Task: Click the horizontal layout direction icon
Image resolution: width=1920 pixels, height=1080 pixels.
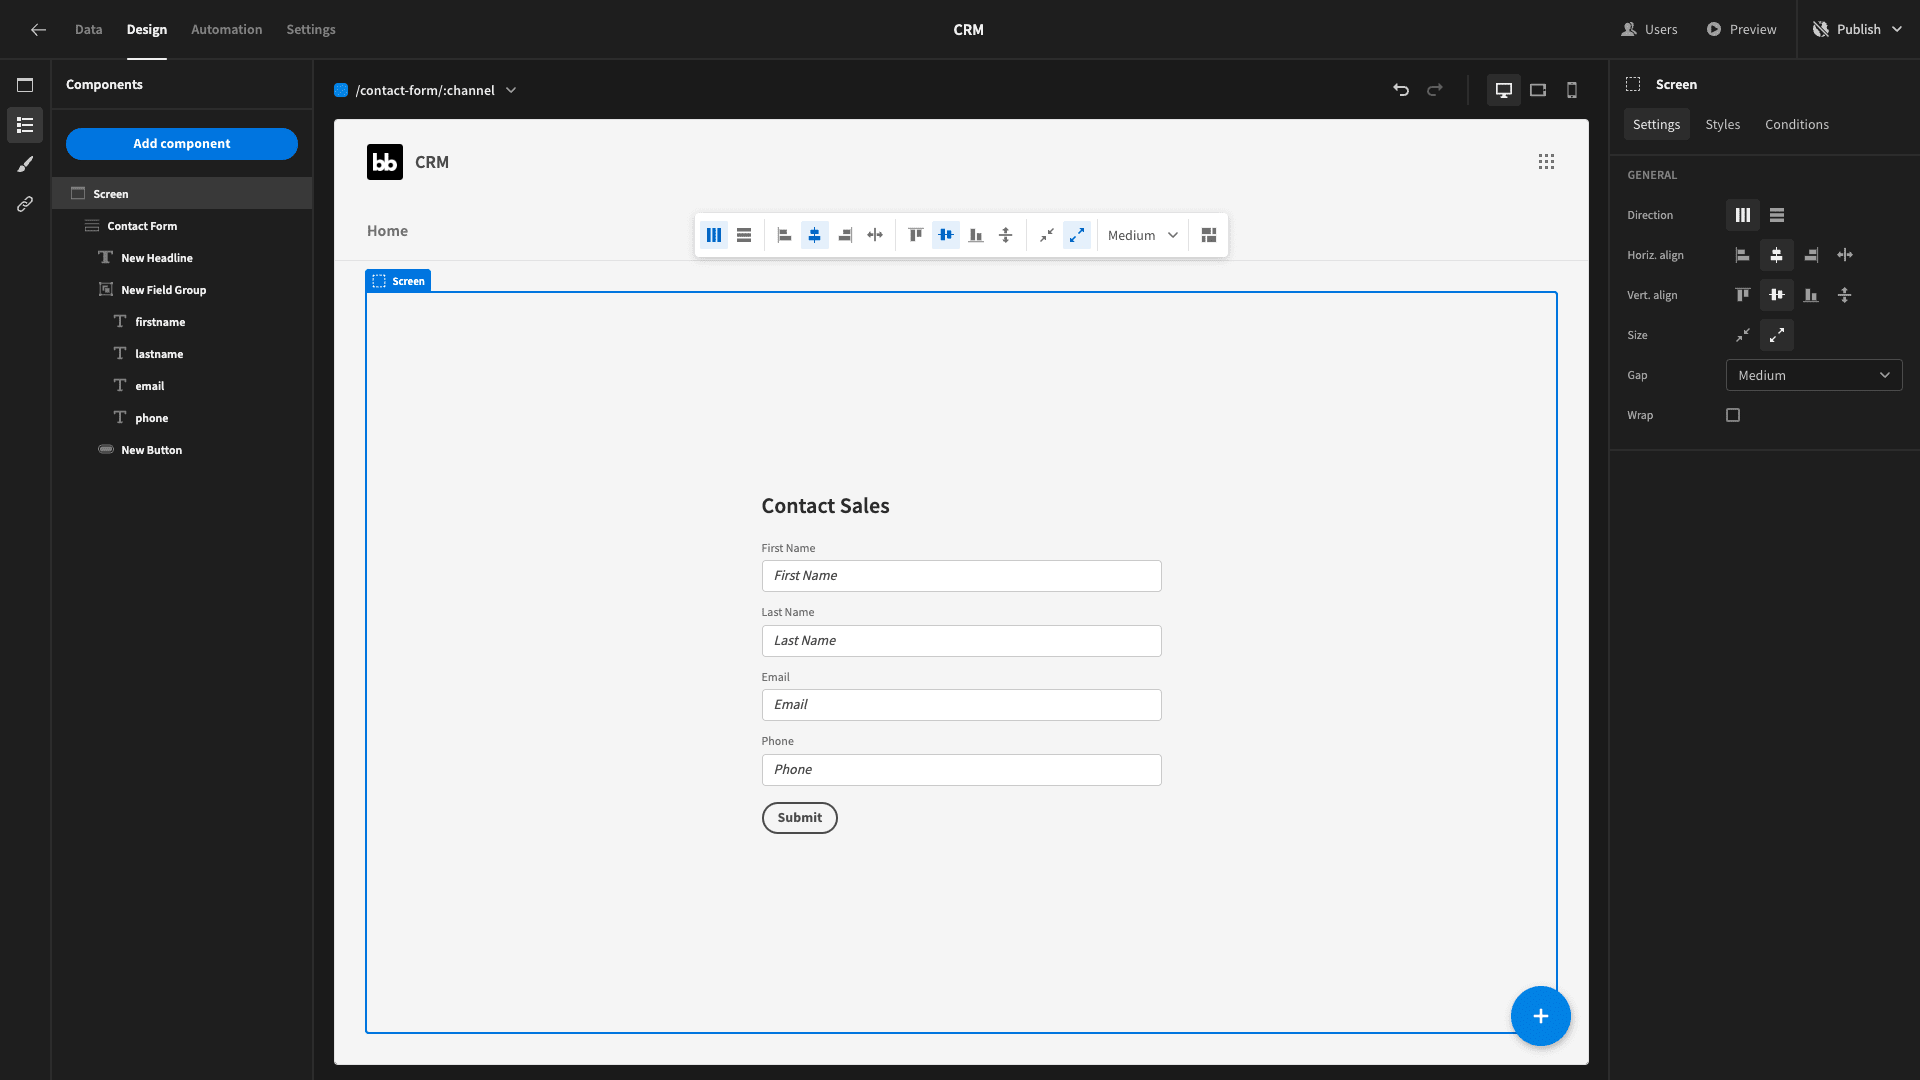Action: tap(1742, 215)
